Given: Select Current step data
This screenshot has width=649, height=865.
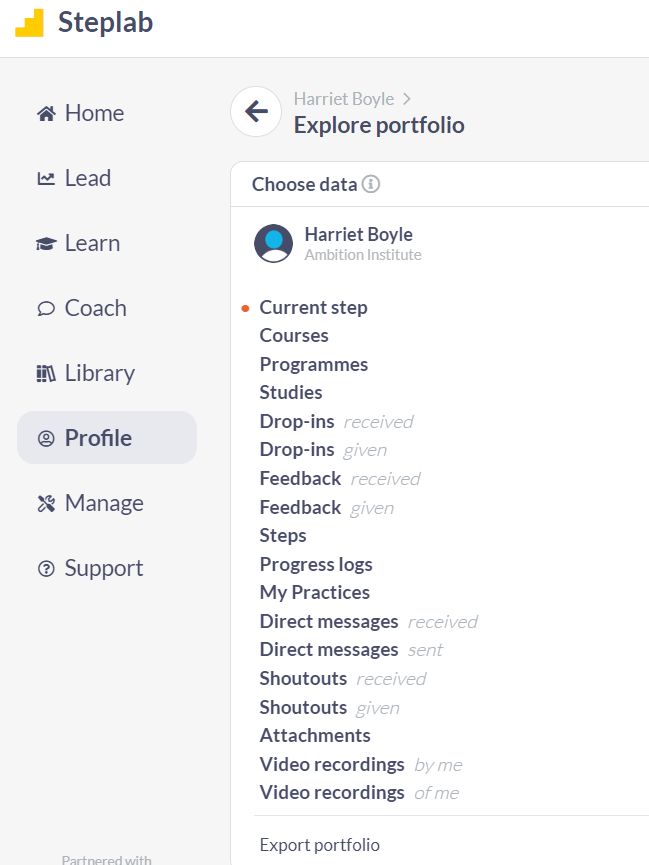Looking at the screenshot, I should (313, 307).
